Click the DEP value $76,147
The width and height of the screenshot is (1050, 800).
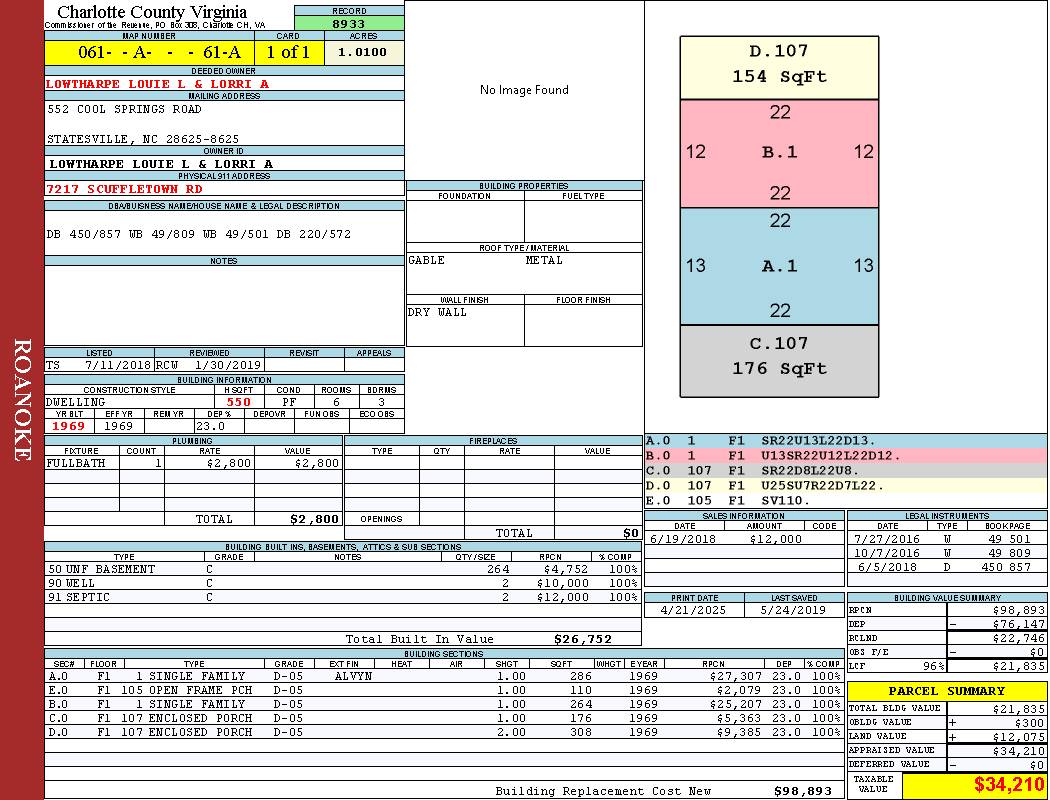1019,625
